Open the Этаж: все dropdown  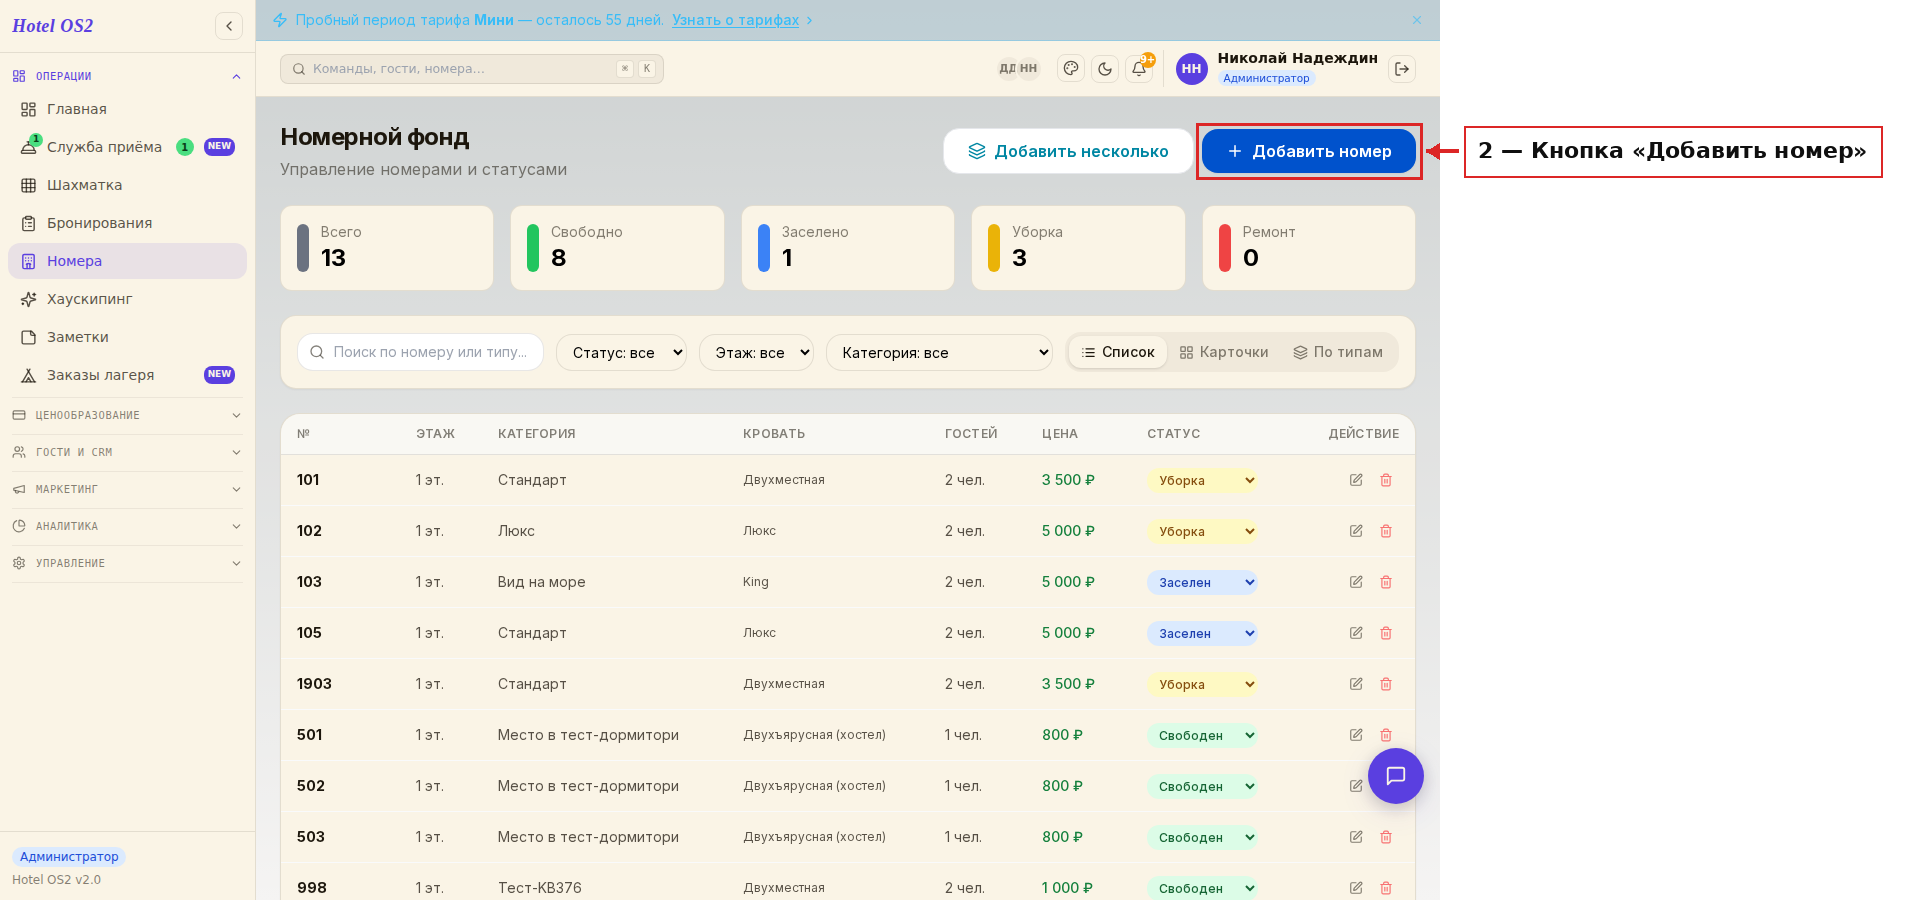point(756,352)
